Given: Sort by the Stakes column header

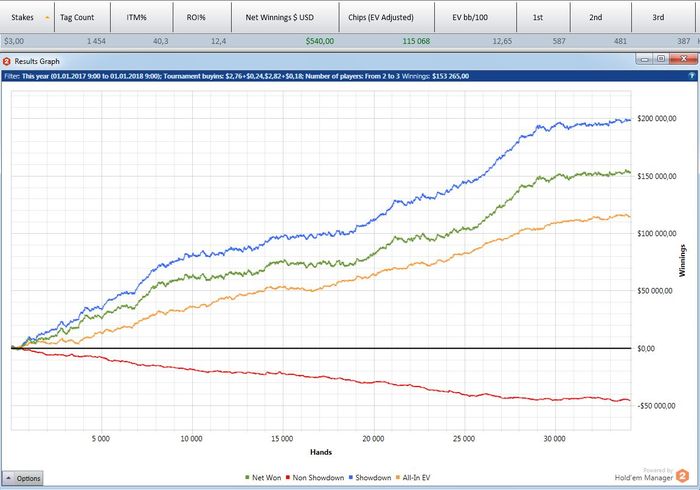Looking at the screenshot, I should pyautogui.click(x=27, y=17).
